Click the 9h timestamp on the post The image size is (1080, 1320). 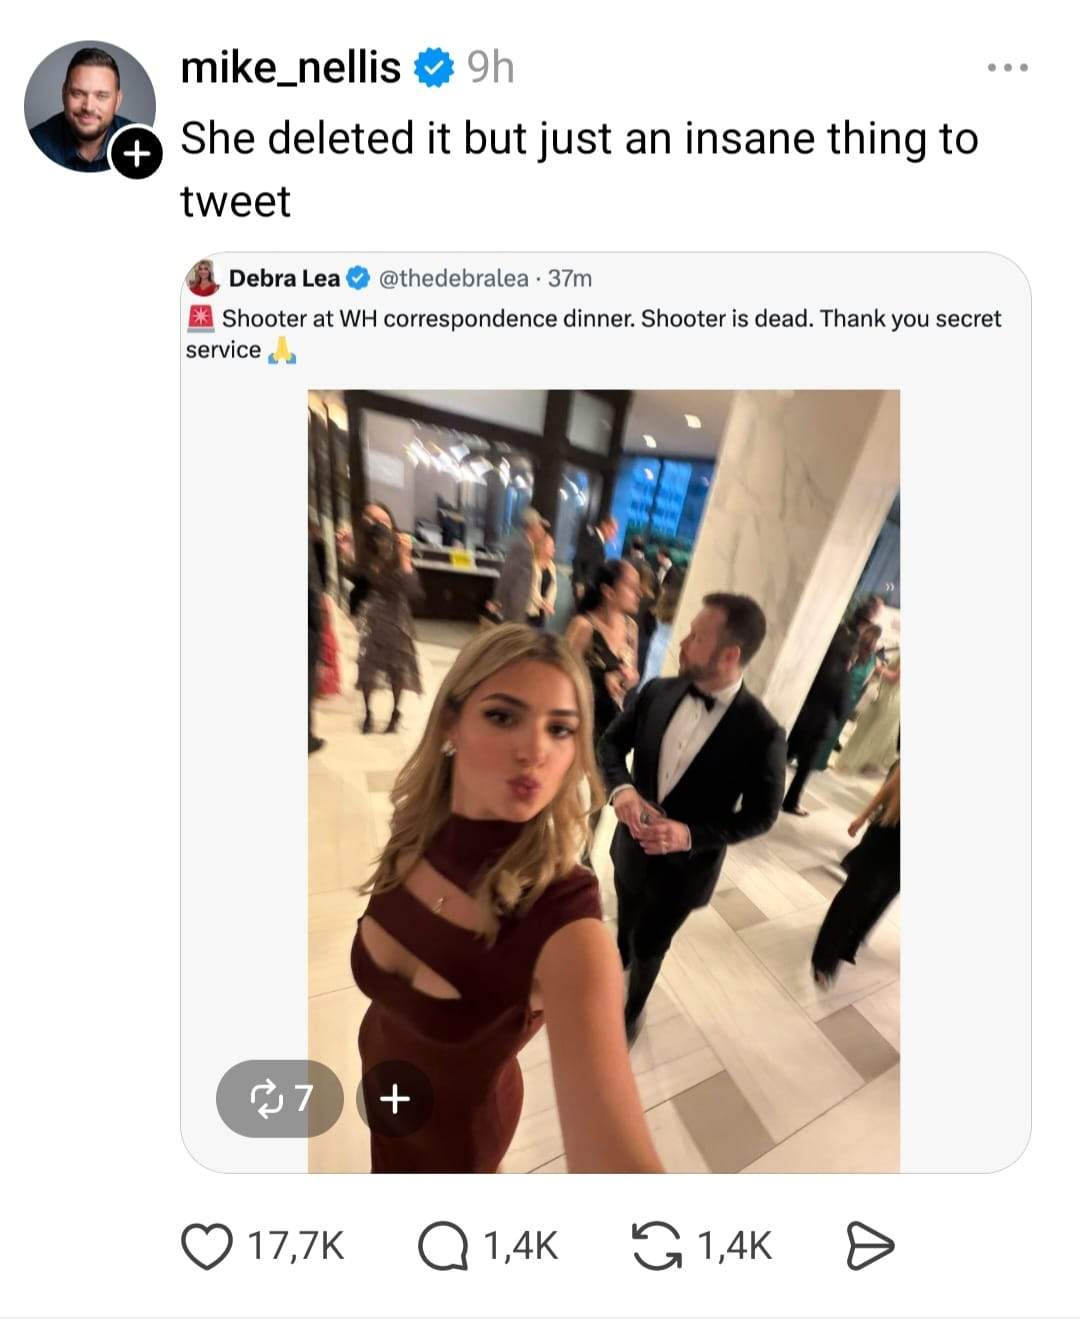coord(490,68)
